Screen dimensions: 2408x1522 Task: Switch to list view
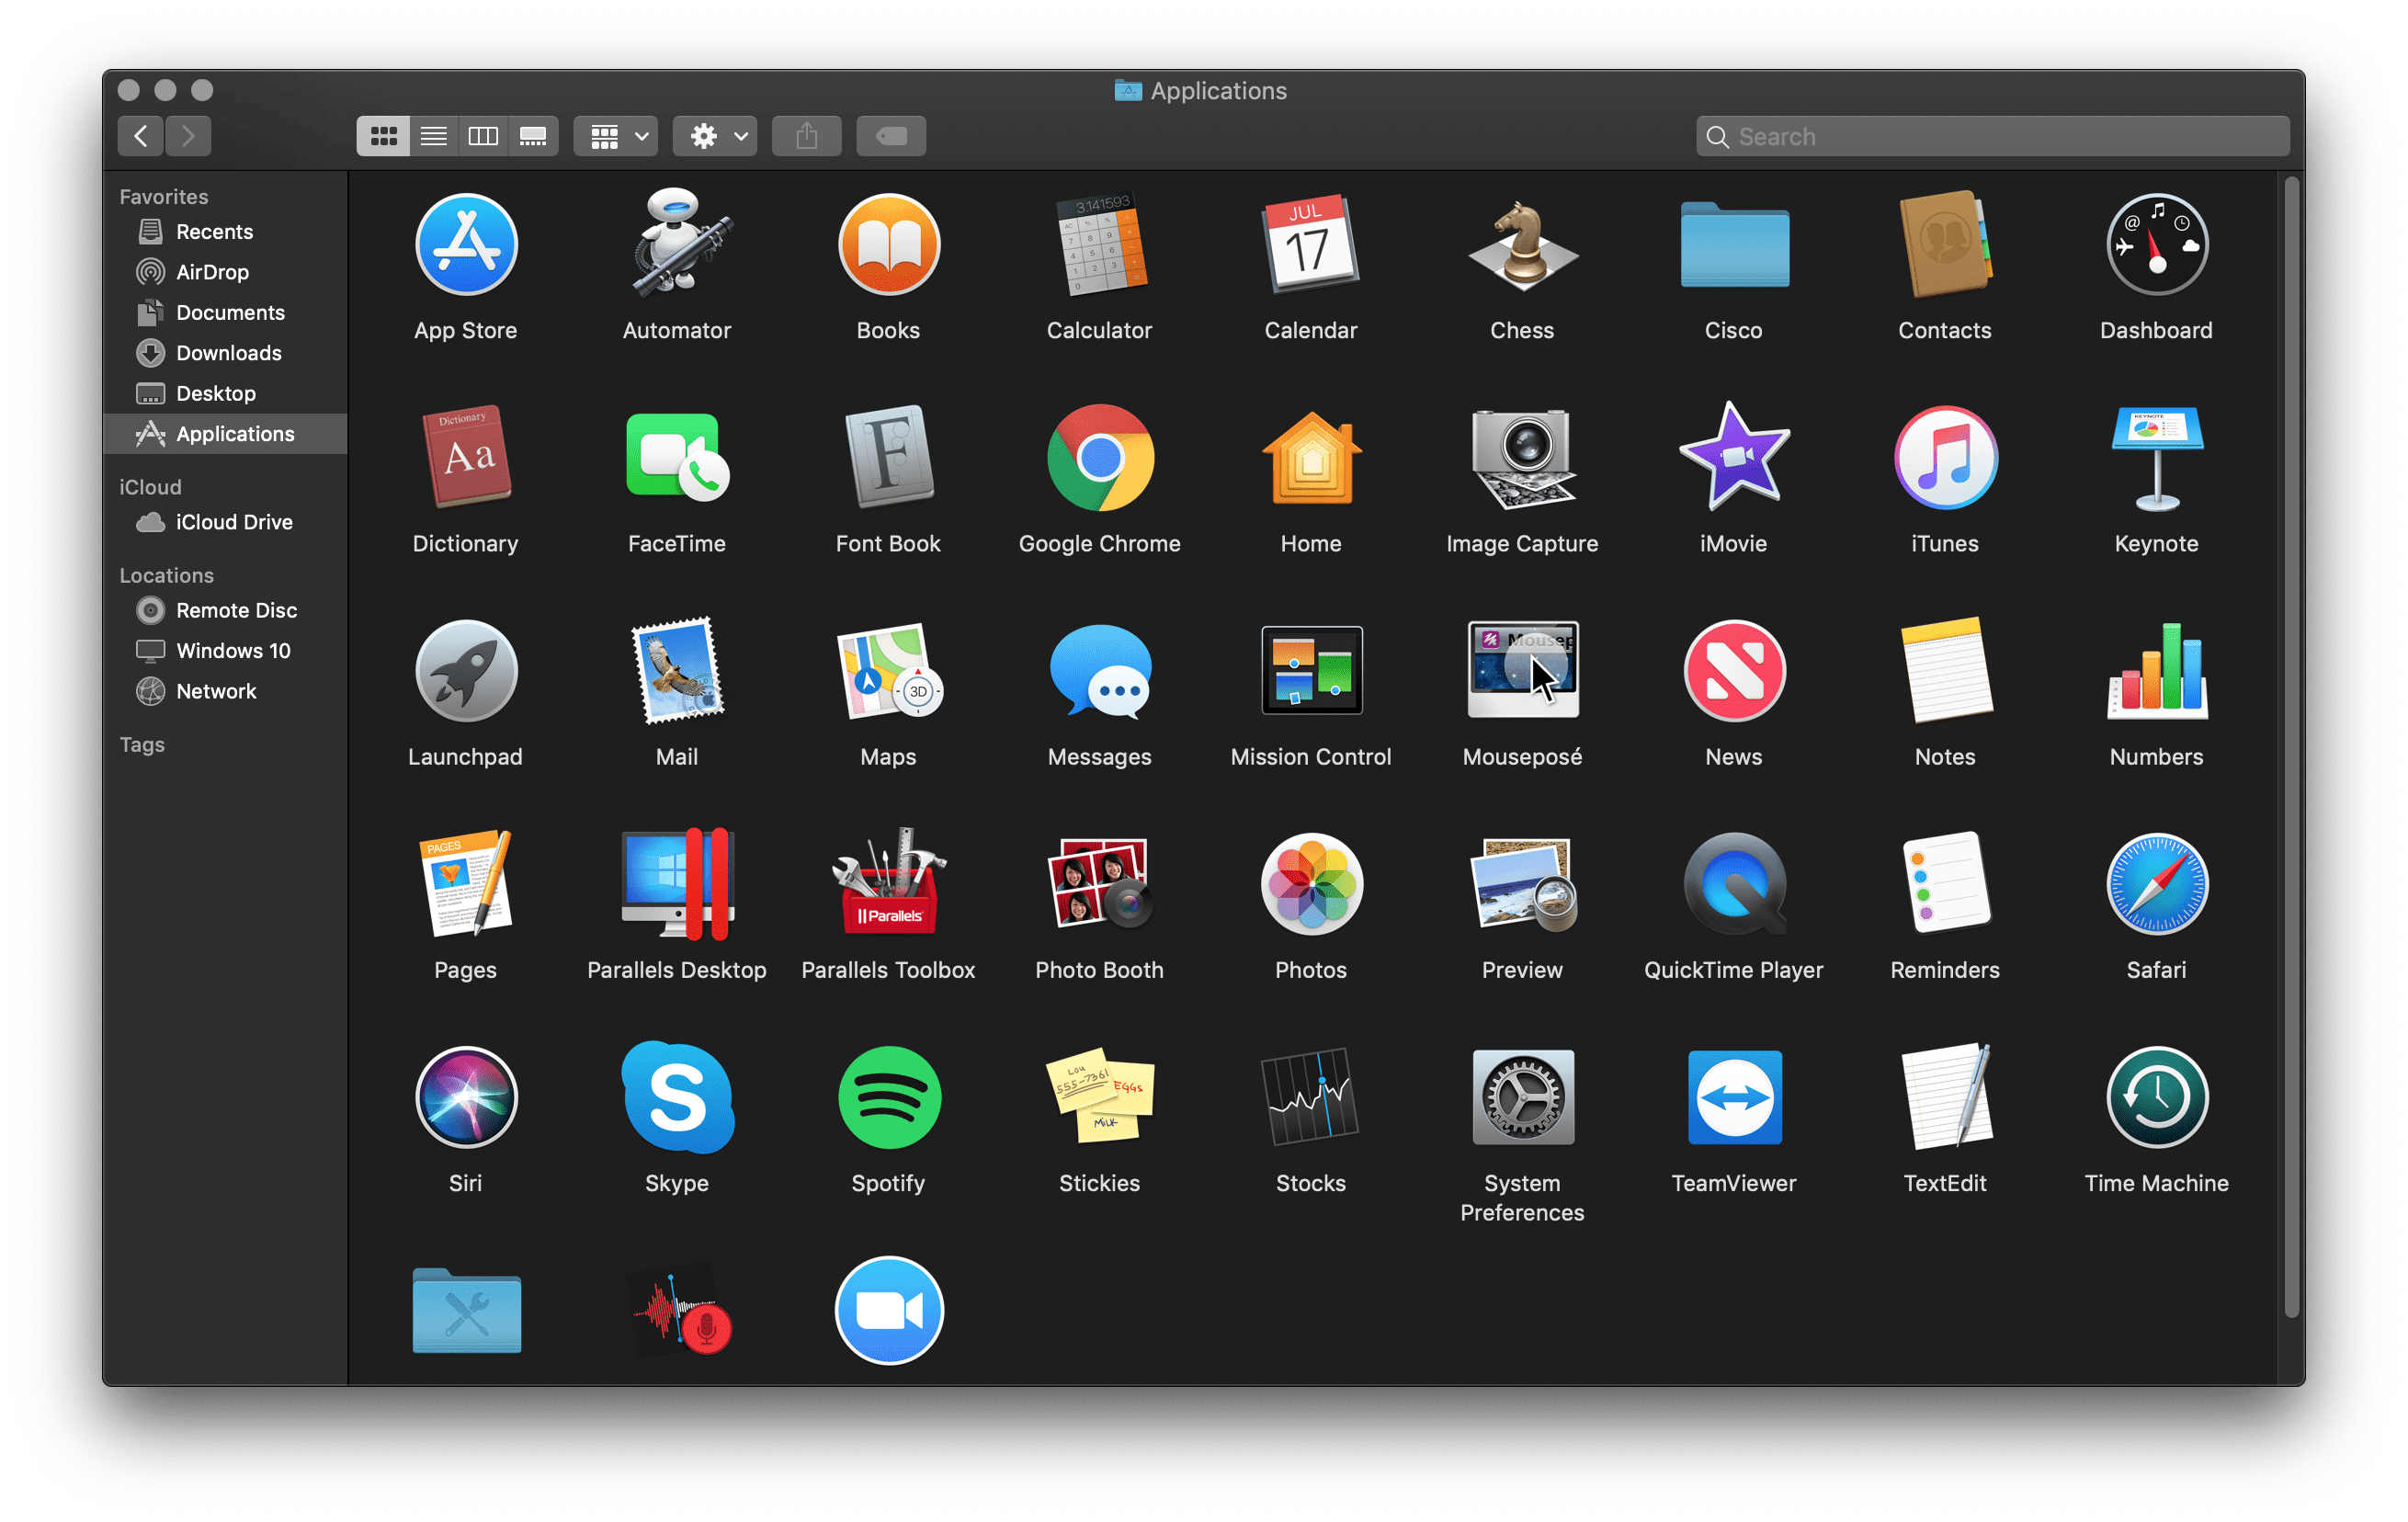433,136
